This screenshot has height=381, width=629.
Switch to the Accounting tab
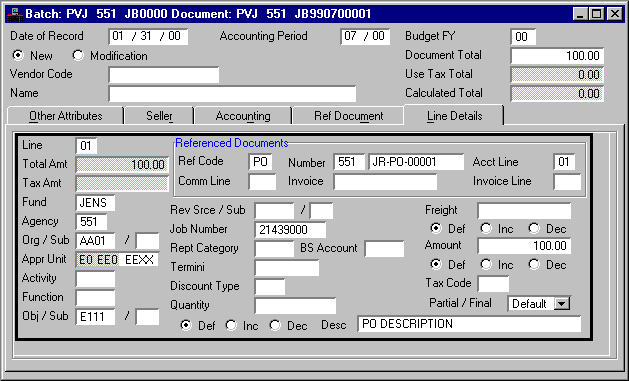(243, 116)
